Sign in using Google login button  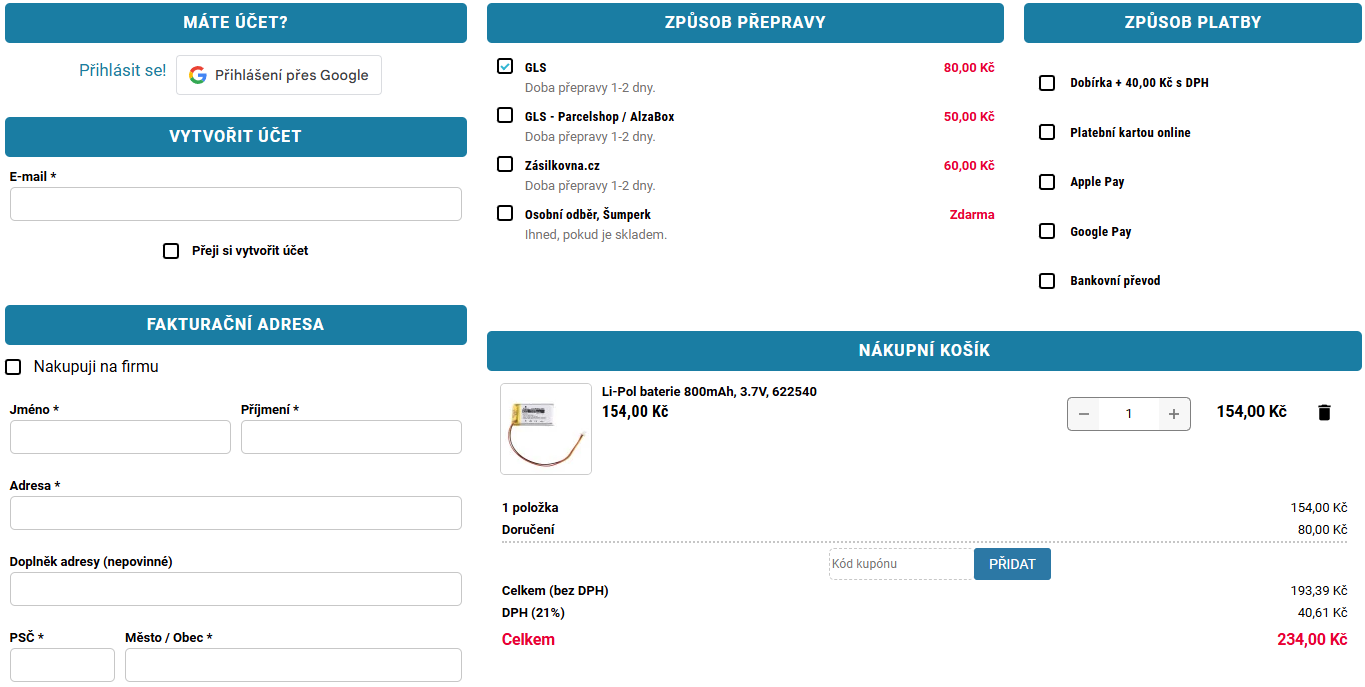click(279, 75)
